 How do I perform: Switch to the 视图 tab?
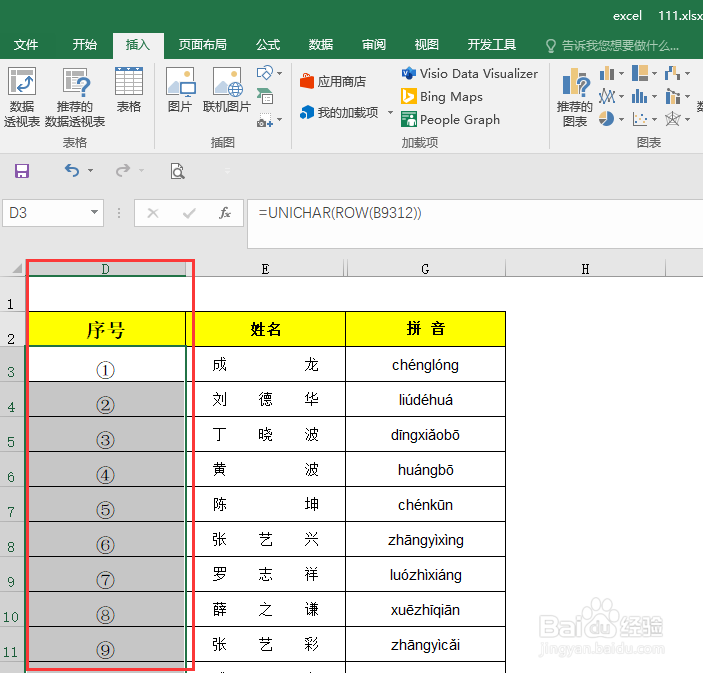tap(426, 45)
